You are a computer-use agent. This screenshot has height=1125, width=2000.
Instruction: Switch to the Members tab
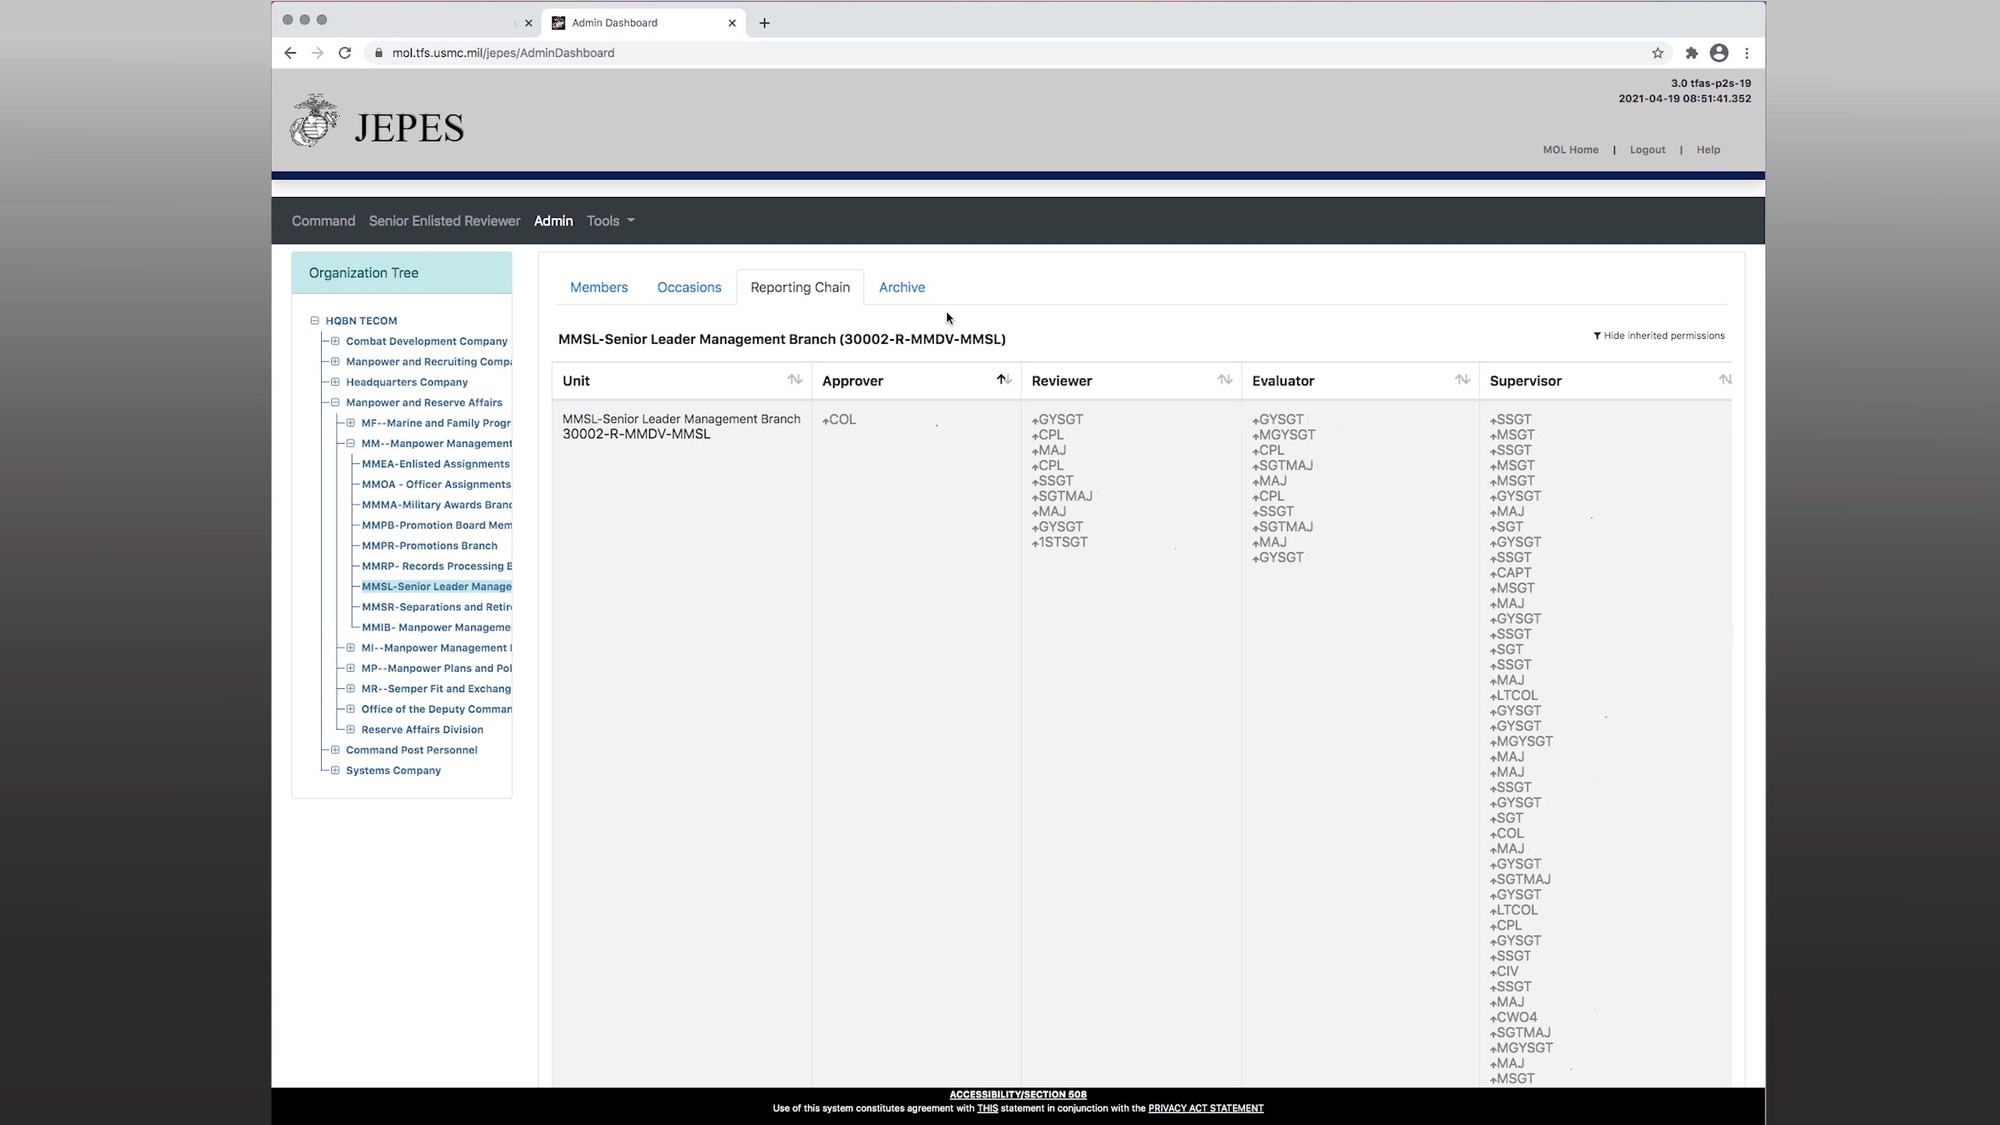click(598, 287)
